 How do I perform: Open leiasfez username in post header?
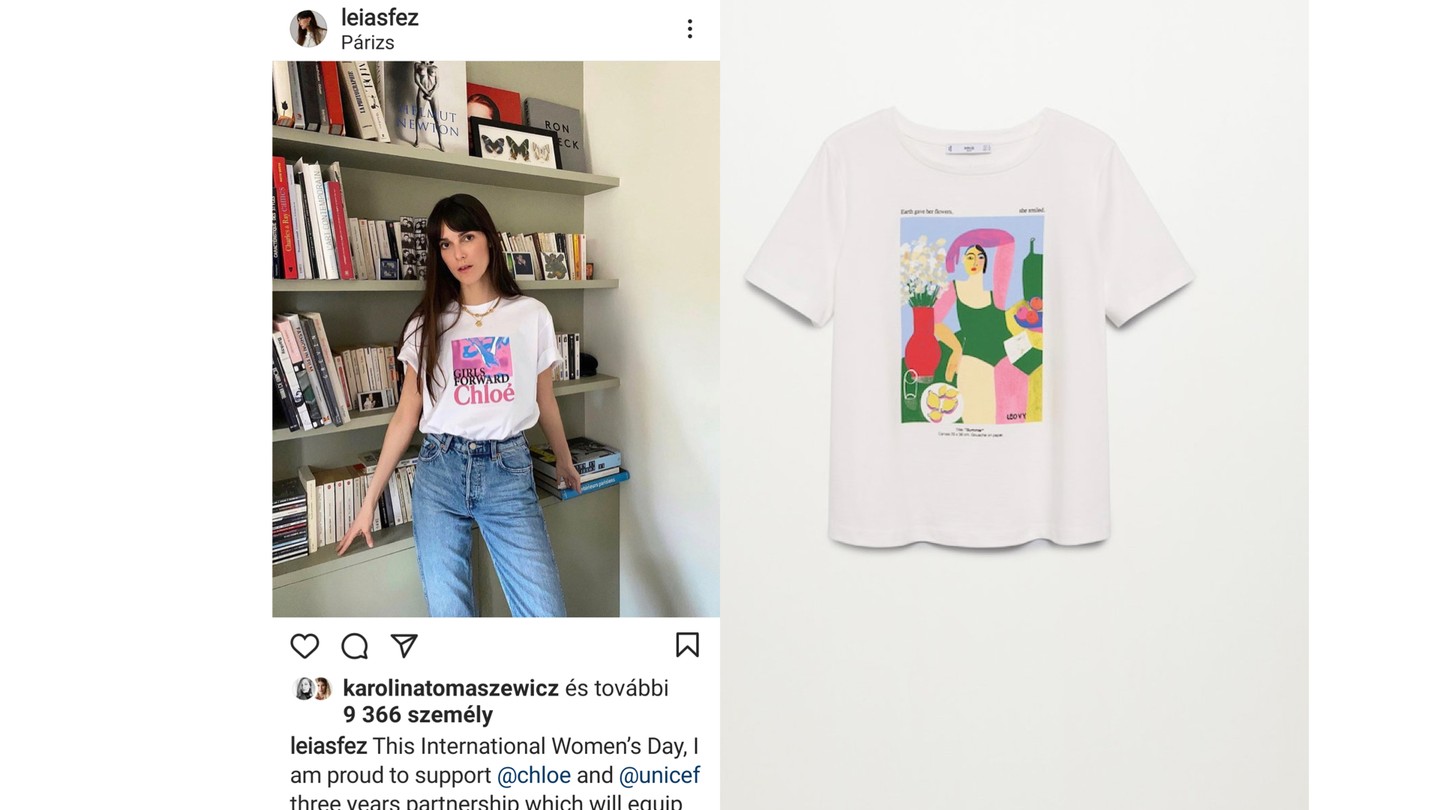coord(380,17)
